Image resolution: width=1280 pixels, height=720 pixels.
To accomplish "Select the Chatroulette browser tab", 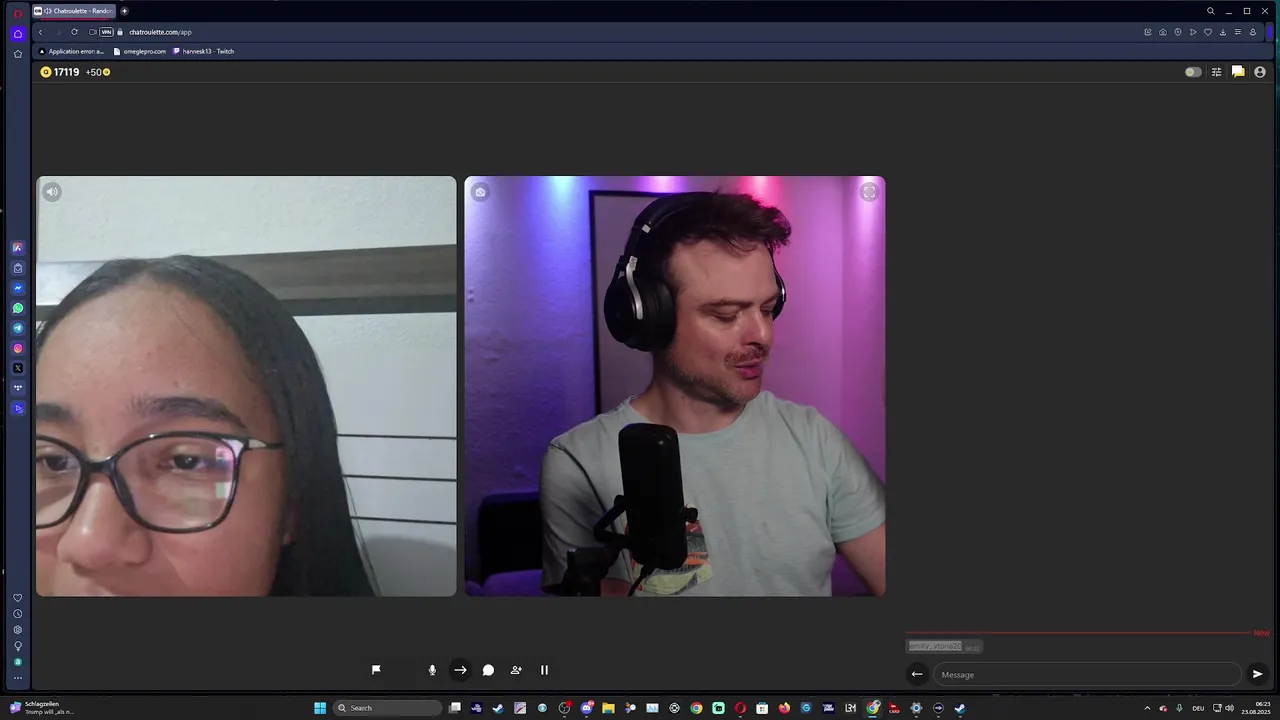I will 74,11.
